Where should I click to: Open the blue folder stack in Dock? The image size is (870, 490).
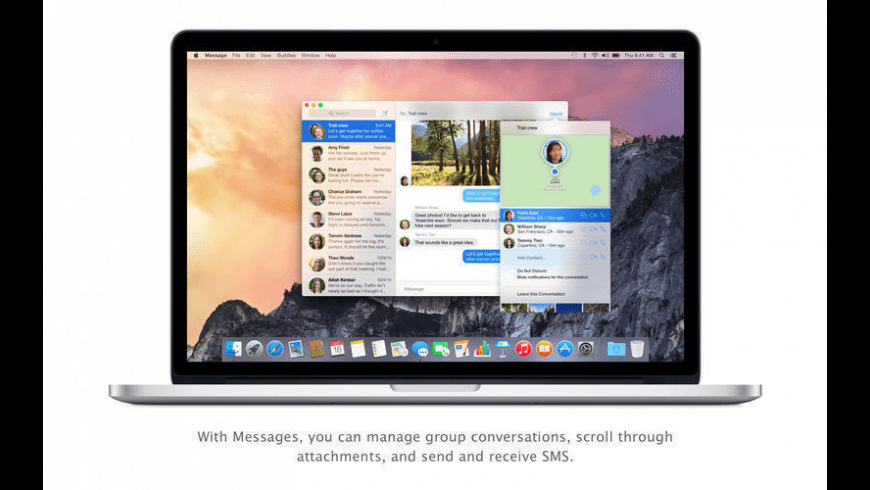click(x=616, y=348)
